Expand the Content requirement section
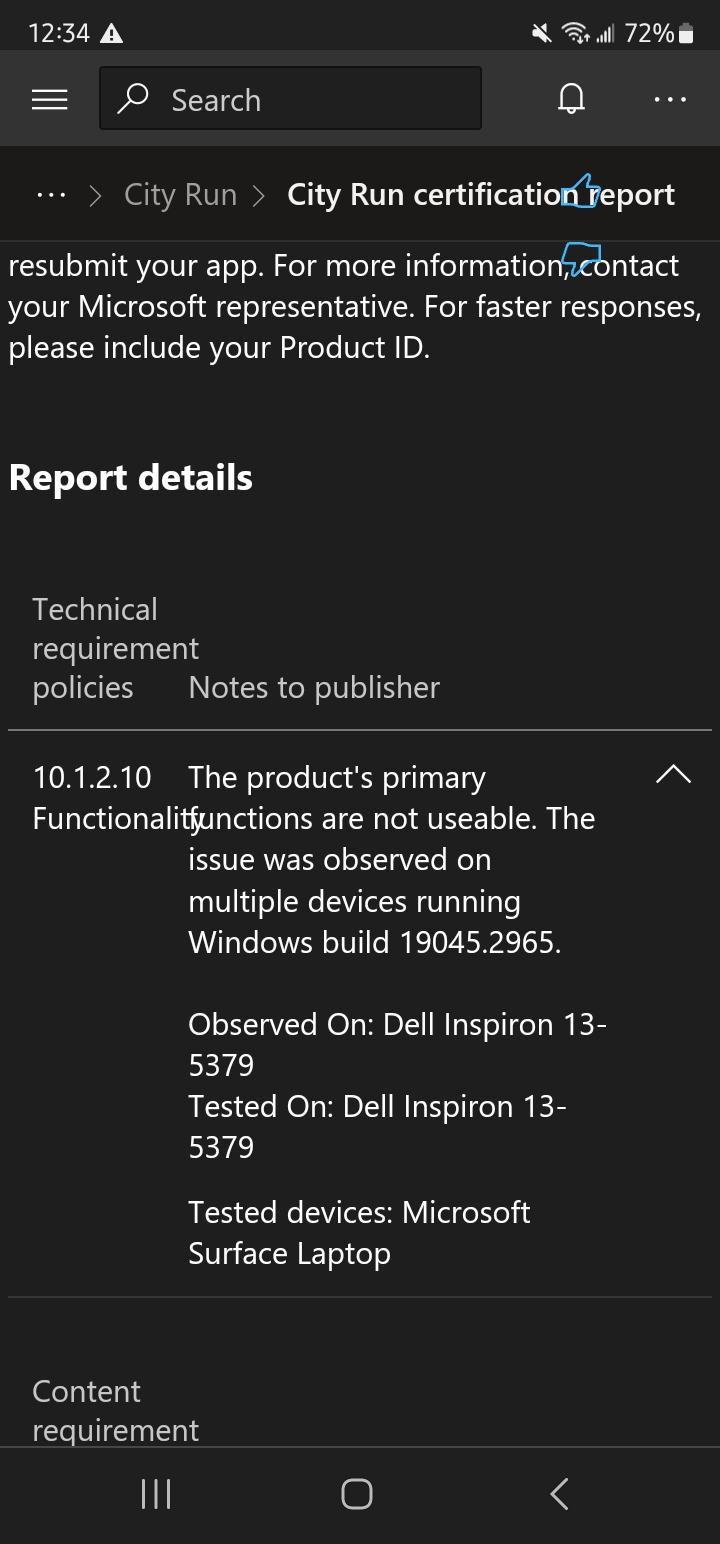 [x=115, y=1410]
